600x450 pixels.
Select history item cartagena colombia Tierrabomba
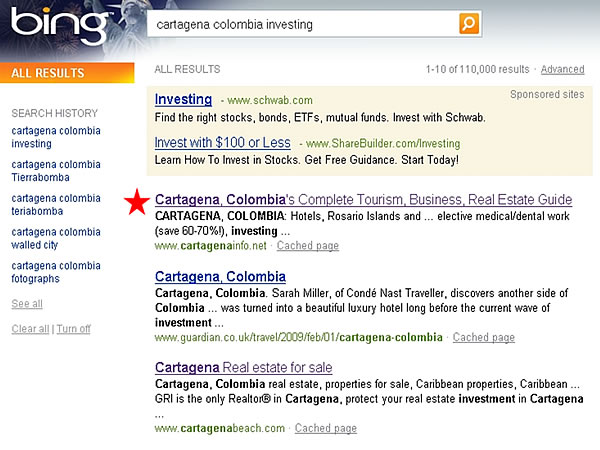(x=56, y=171)
